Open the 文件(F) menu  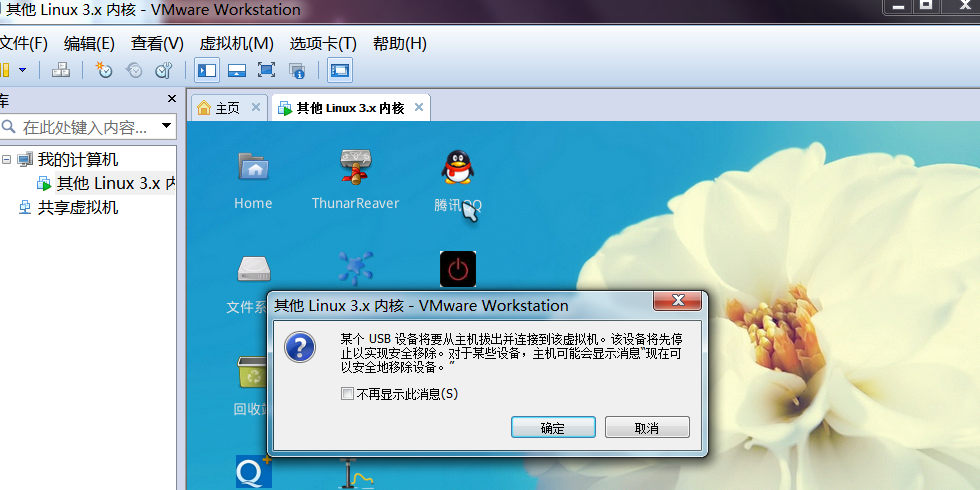(23, 44)
